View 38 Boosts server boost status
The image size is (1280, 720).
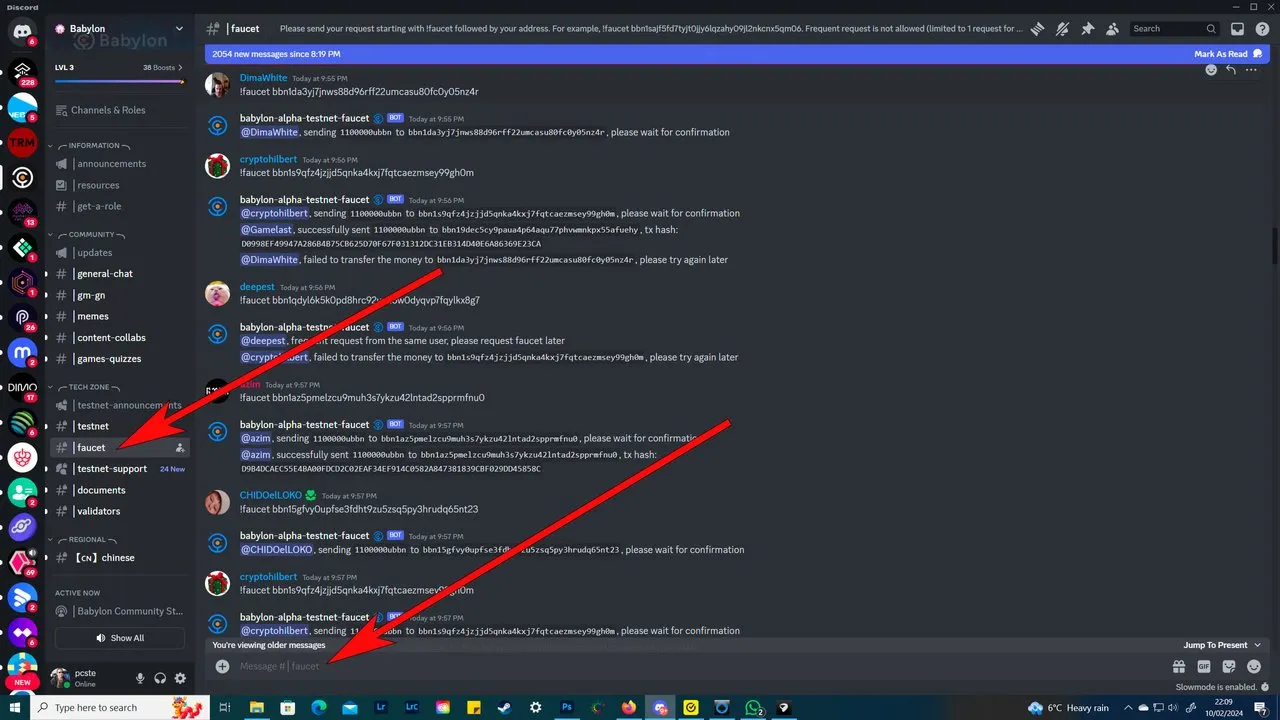coord(163,68)
